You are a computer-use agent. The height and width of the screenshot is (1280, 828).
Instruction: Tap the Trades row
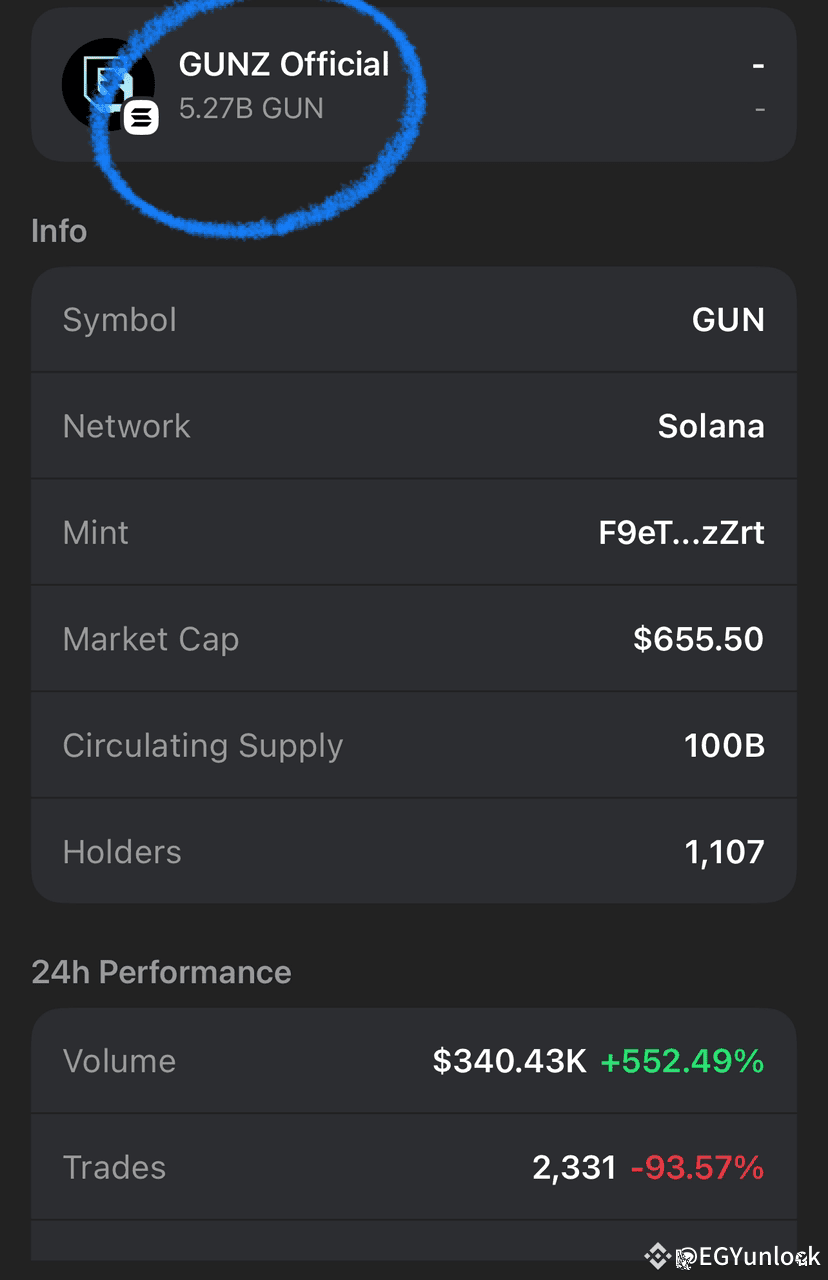414,1167
